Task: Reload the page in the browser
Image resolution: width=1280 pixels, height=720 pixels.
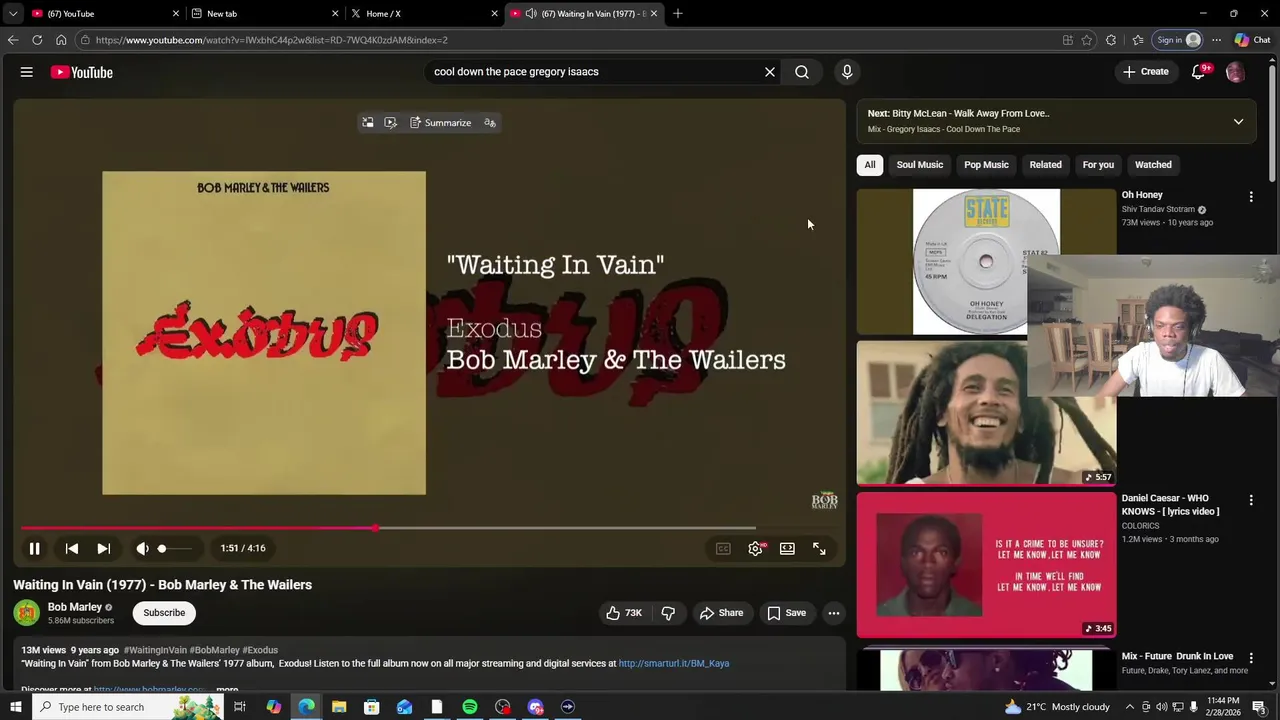Action: tap(37, 40)
